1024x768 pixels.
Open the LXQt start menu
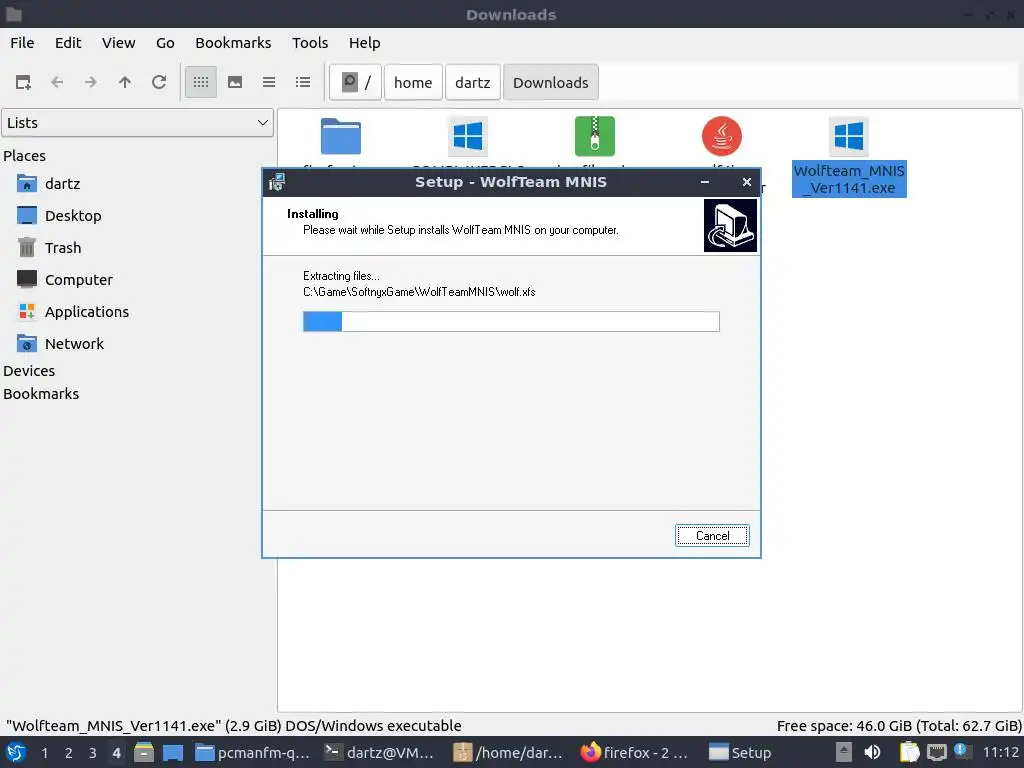(x=16, y=752)
